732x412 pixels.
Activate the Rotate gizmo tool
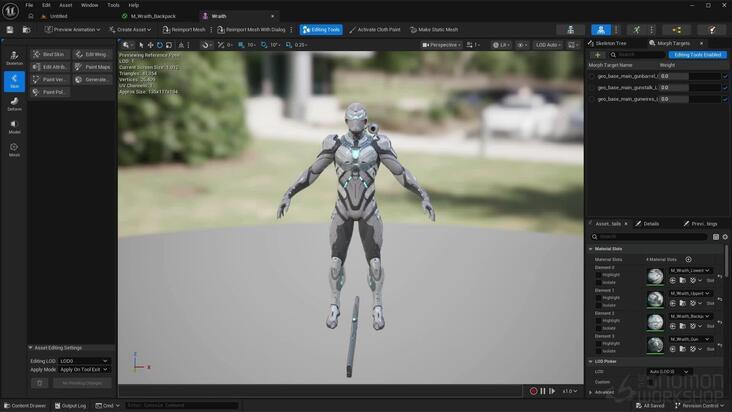pos(160,45)
